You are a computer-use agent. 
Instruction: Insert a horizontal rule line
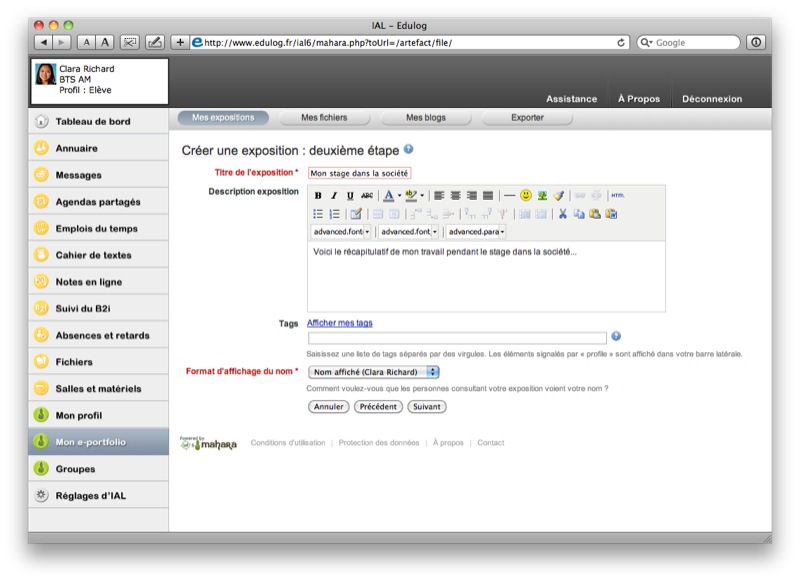pyautogui.click(x=509, y=196)
